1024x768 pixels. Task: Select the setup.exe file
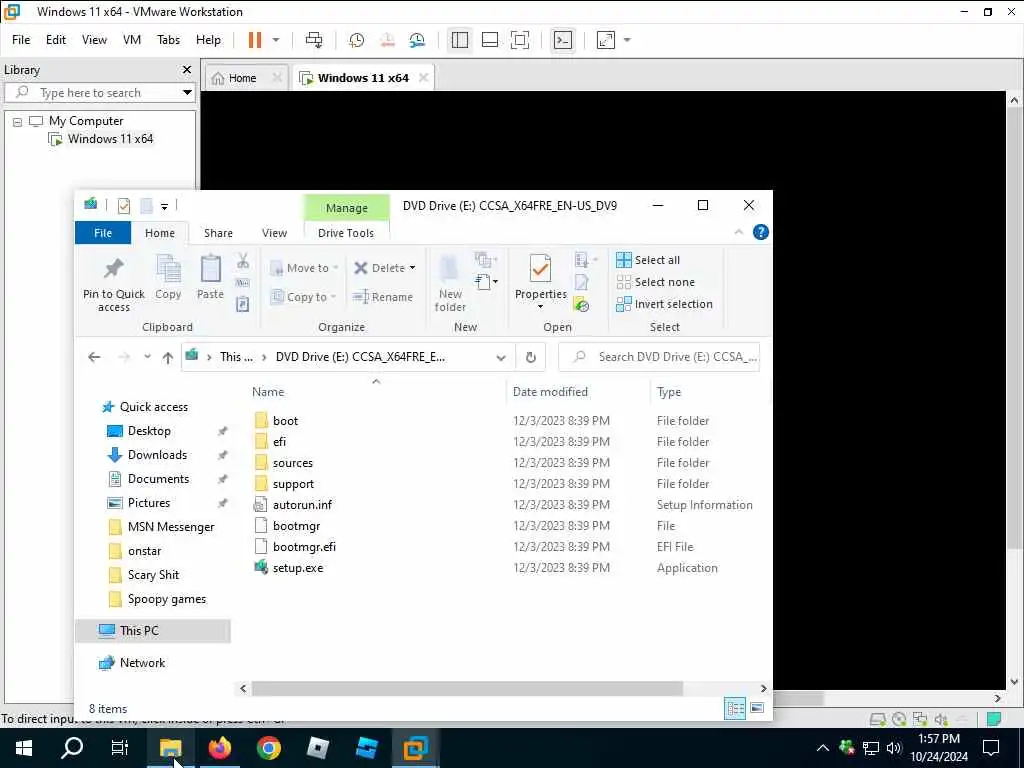(298, 568)
